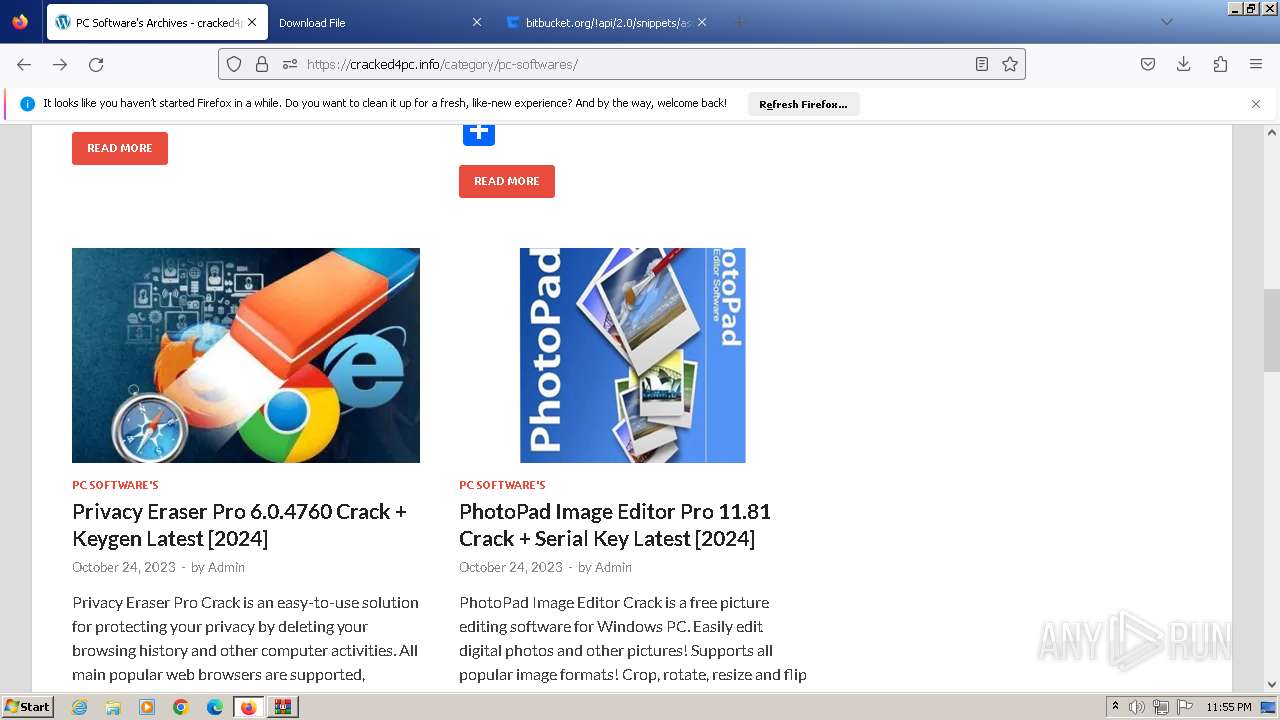This screenshot has height=720, width=1280.
Task: Open the Windows Start menu
Action: tap(27, 707)
